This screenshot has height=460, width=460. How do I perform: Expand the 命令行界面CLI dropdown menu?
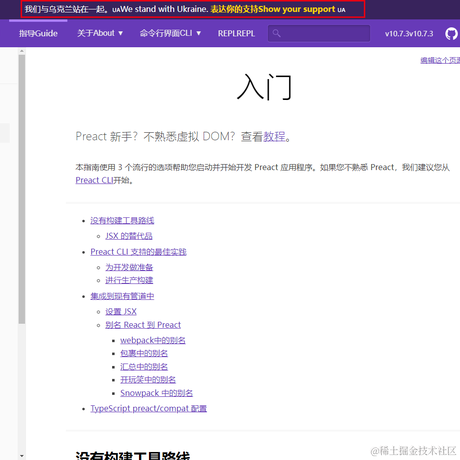point(170,33)
